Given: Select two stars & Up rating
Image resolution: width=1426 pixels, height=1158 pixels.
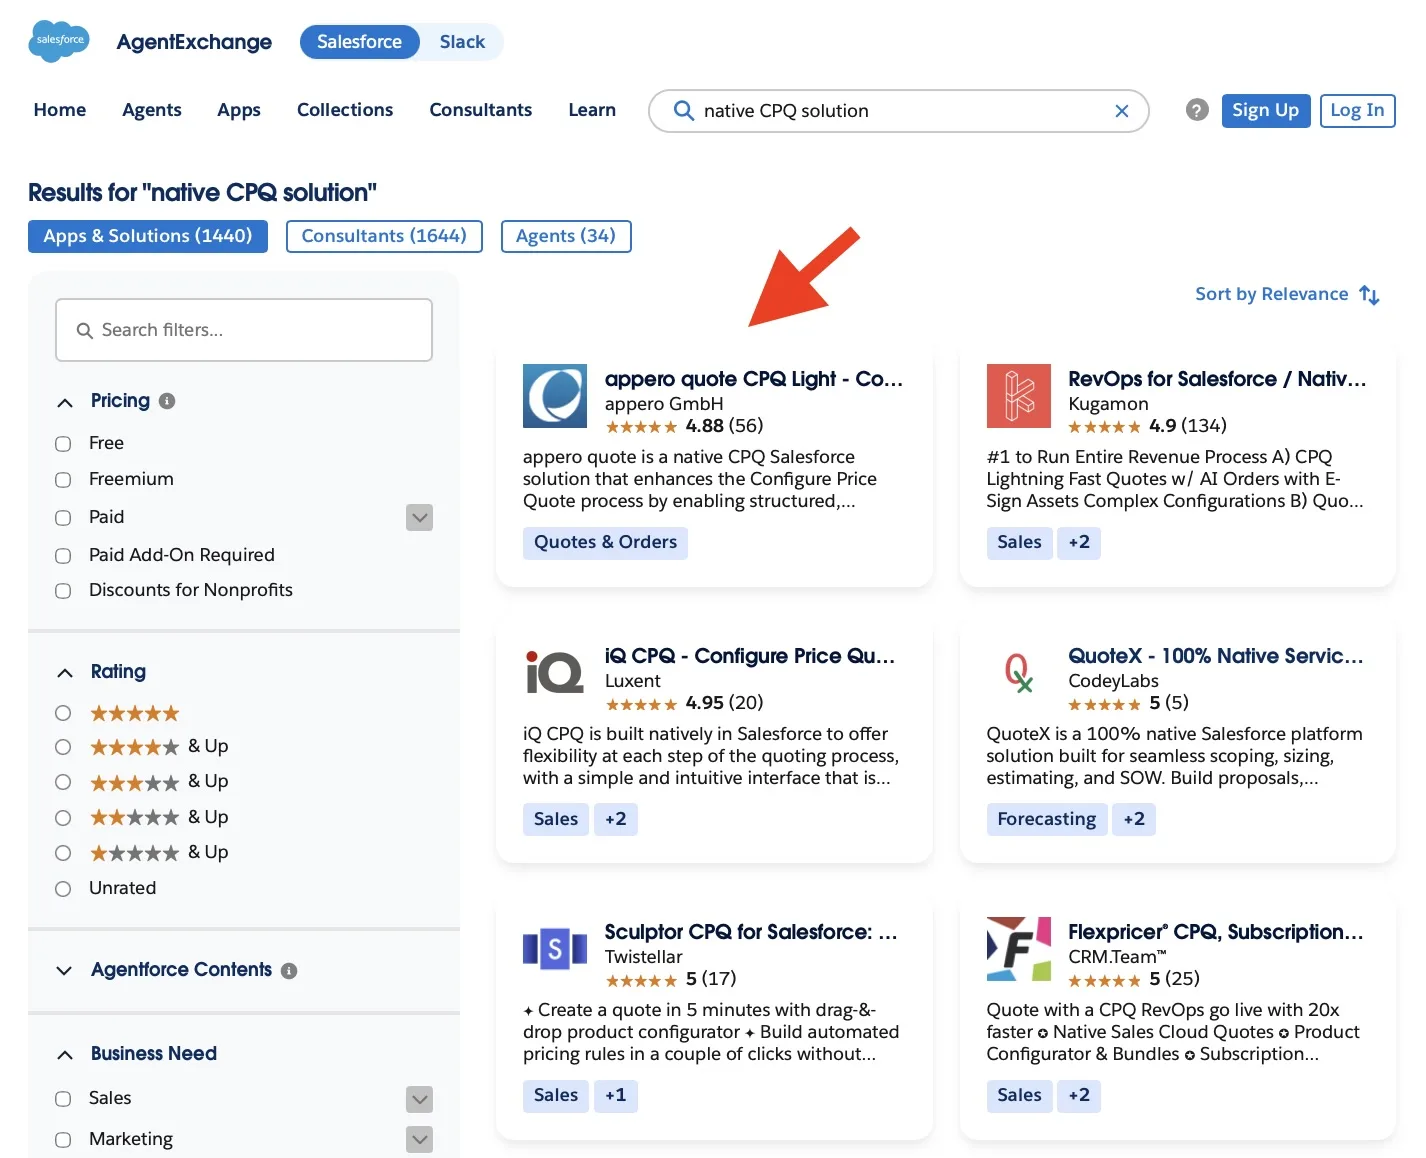Looking at the screenshot, I should [x=63, y=818].
